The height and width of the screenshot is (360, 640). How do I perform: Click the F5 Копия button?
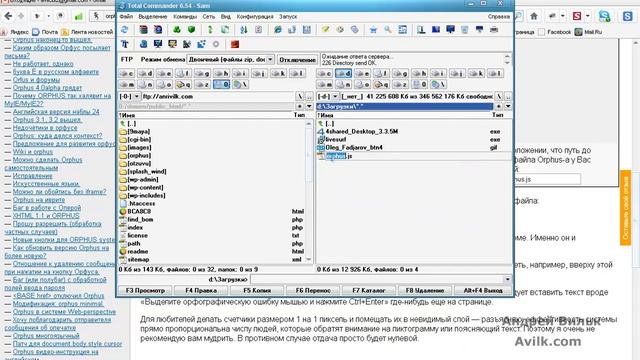[257, 291]
